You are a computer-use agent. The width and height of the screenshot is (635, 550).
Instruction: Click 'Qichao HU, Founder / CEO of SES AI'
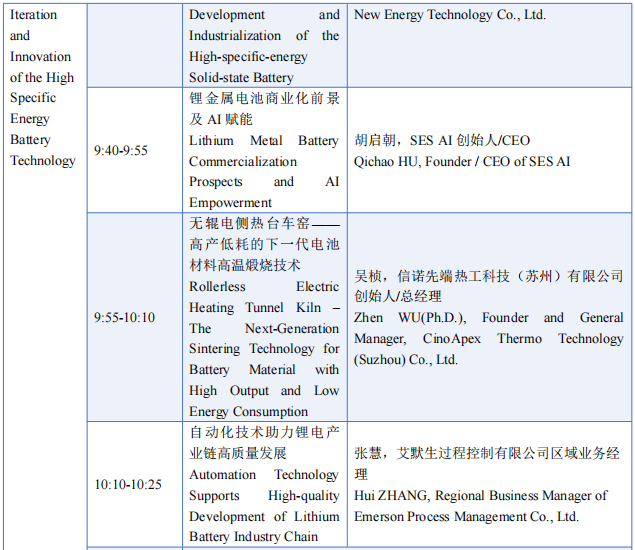[x=462, y=162]
